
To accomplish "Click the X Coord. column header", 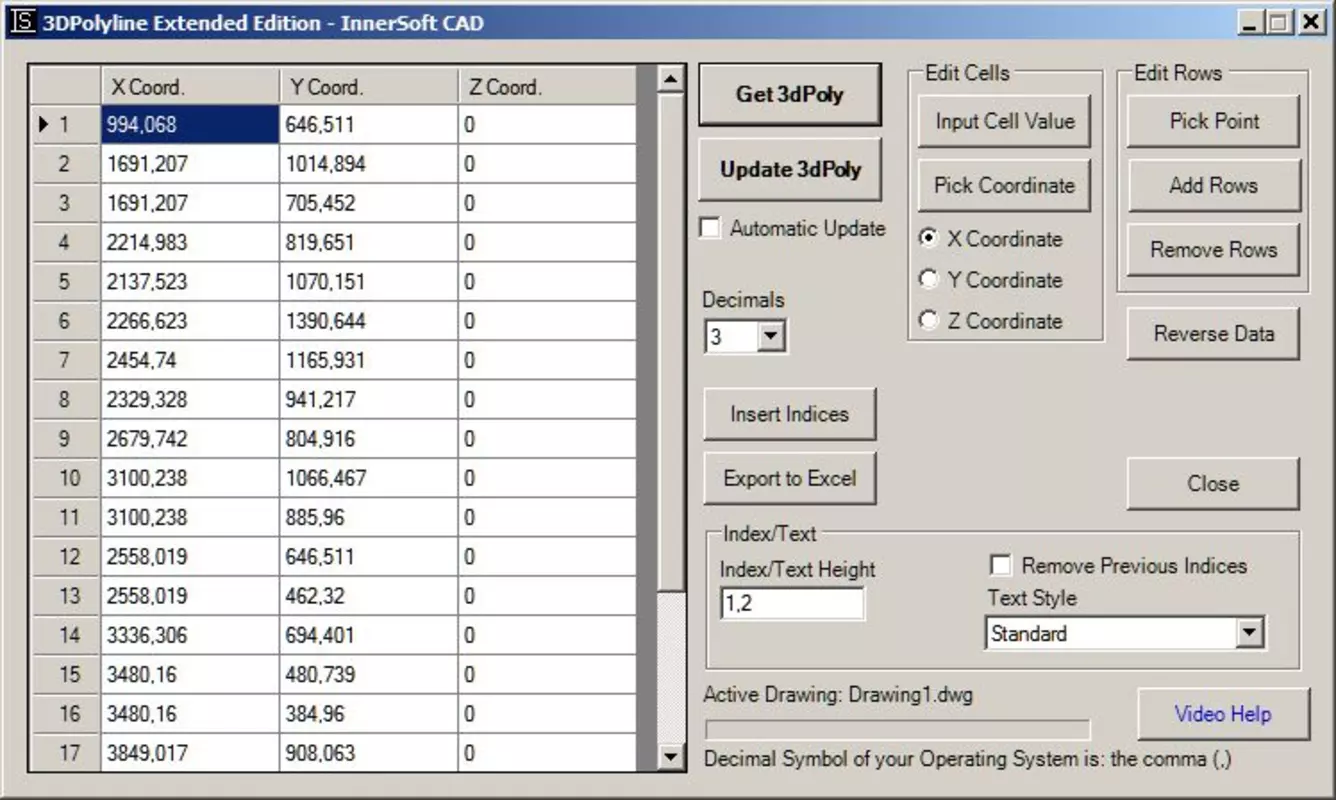I will pyautogui.click(x=190, y=87).
